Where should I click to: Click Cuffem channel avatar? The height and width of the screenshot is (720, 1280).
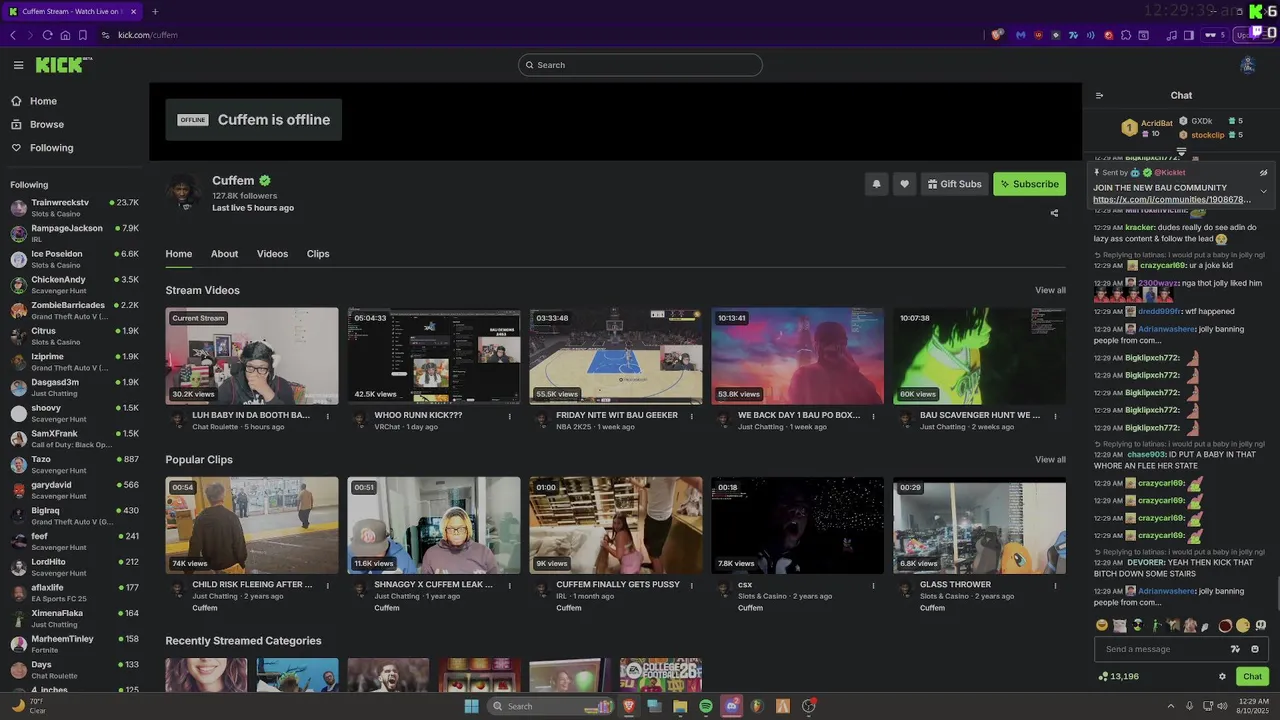(184, 190)
